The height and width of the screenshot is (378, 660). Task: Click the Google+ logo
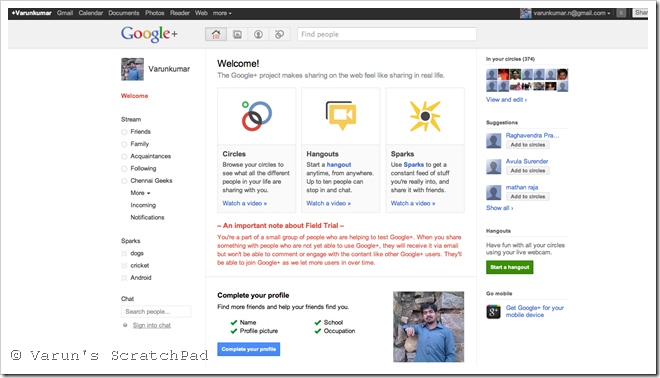[149, 34]
